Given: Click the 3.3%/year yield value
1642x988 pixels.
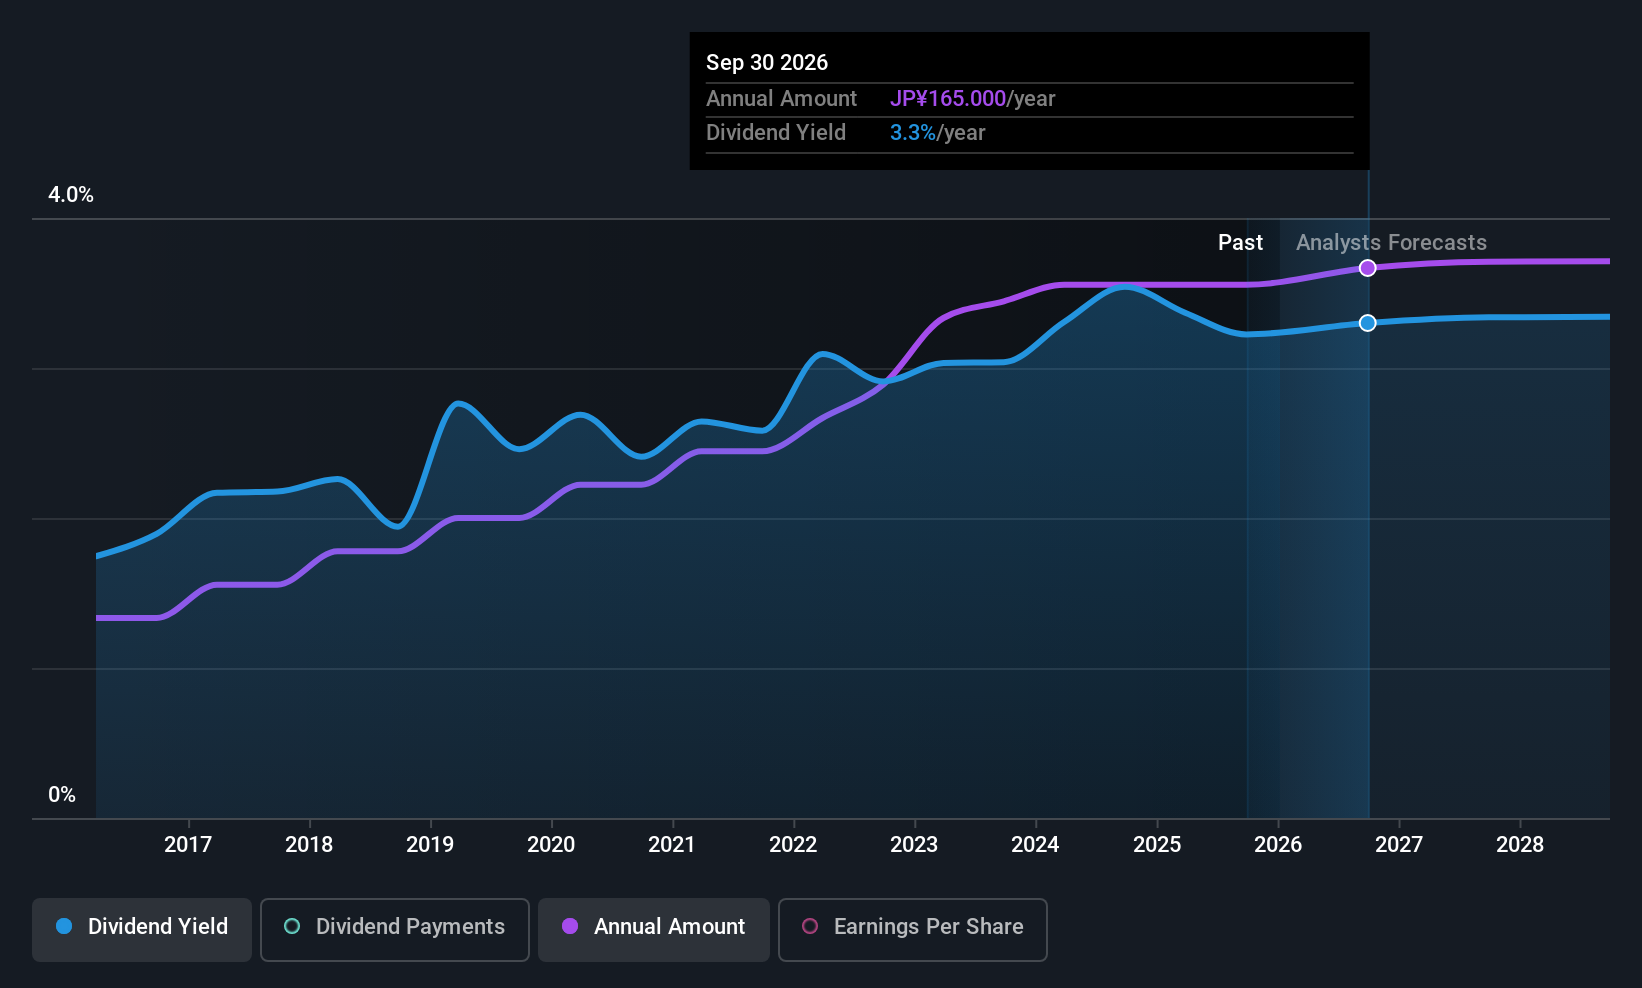Looking at the screenshot, I should [938, 133].
